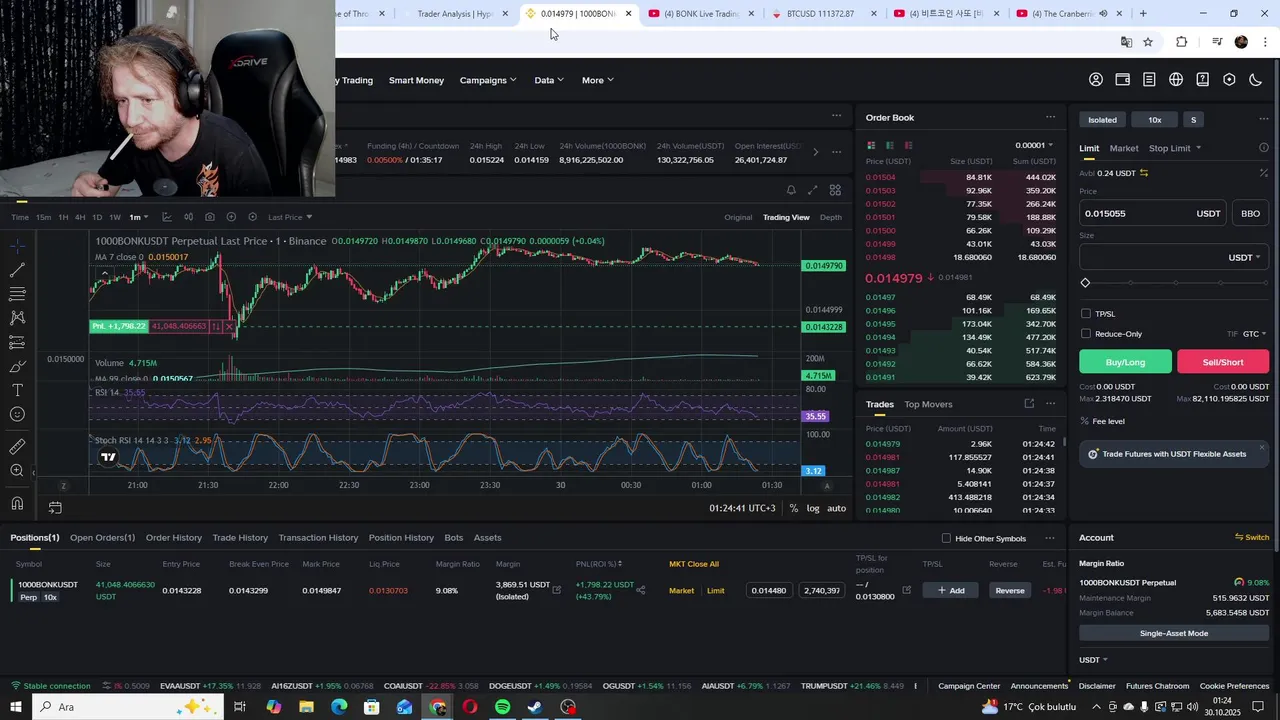Open the go-to-date calendar icon

click(x=55, y=508)
